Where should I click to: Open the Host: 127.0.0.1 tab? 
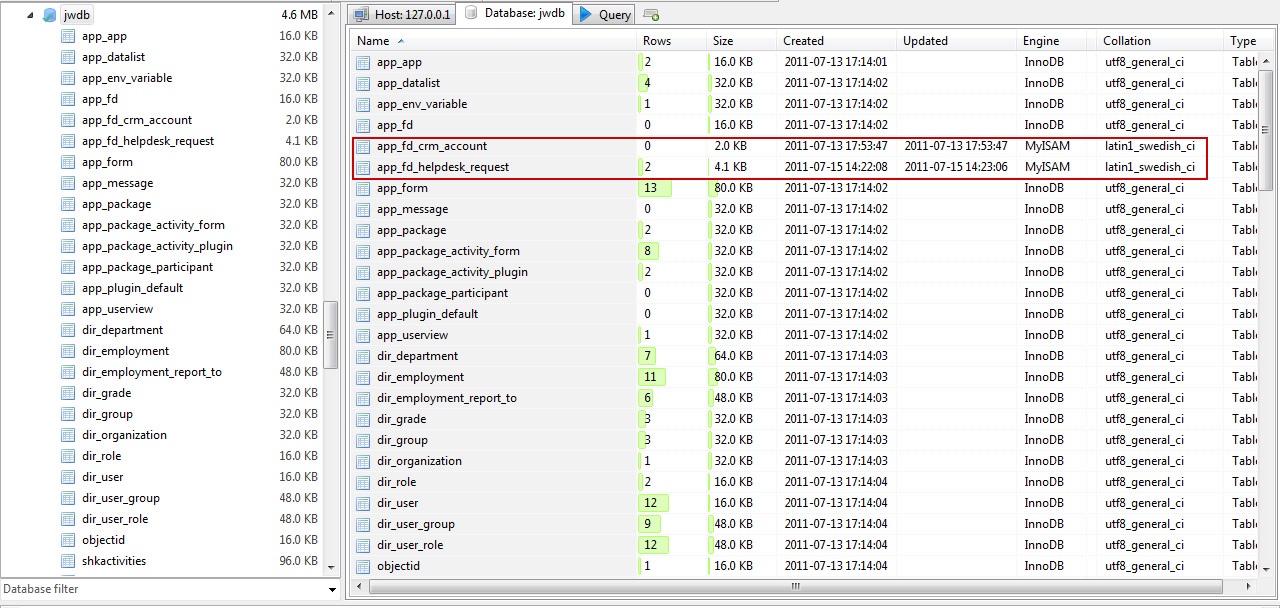[403, 14]
